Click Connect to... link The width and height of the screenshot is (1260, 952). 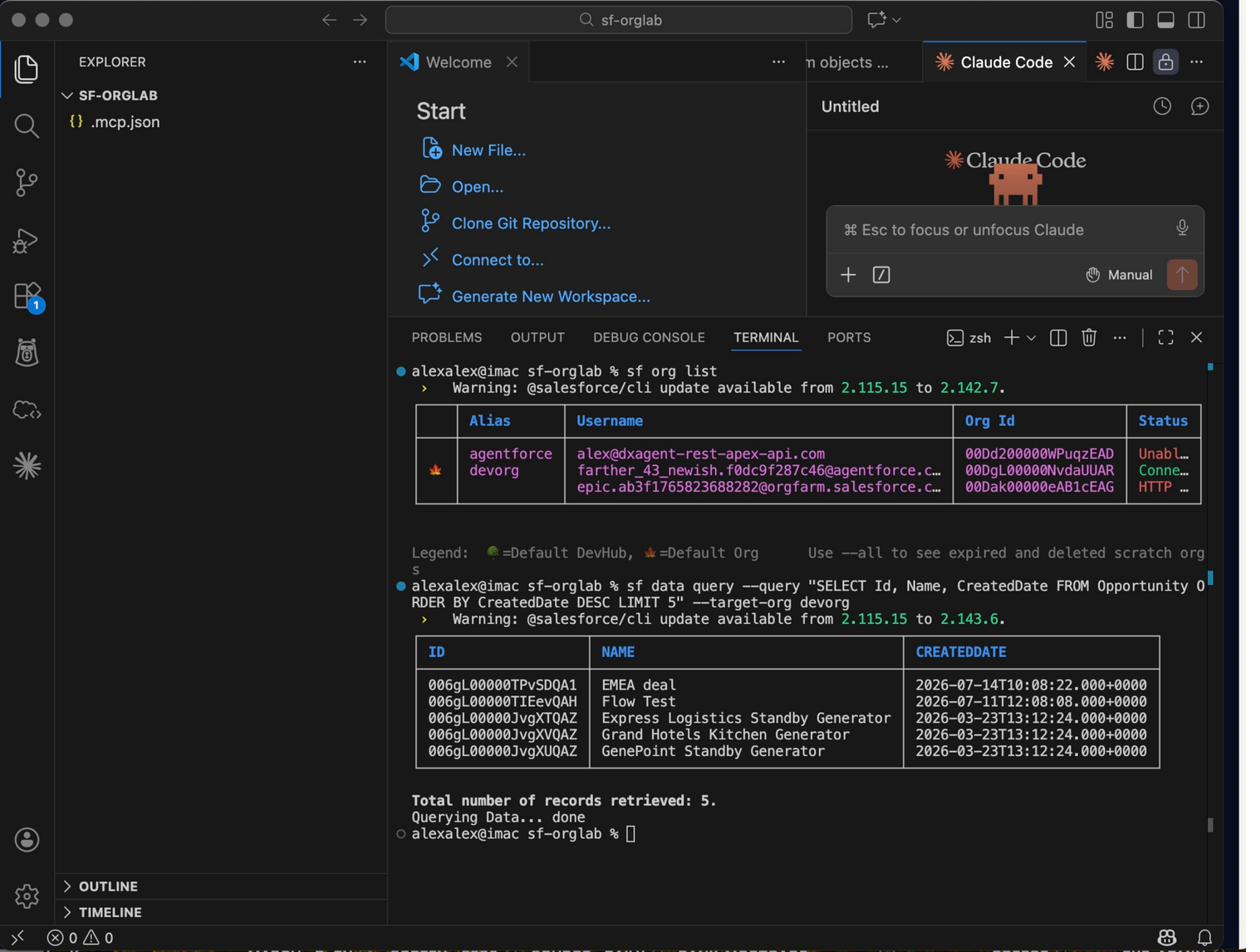[497, 260]
